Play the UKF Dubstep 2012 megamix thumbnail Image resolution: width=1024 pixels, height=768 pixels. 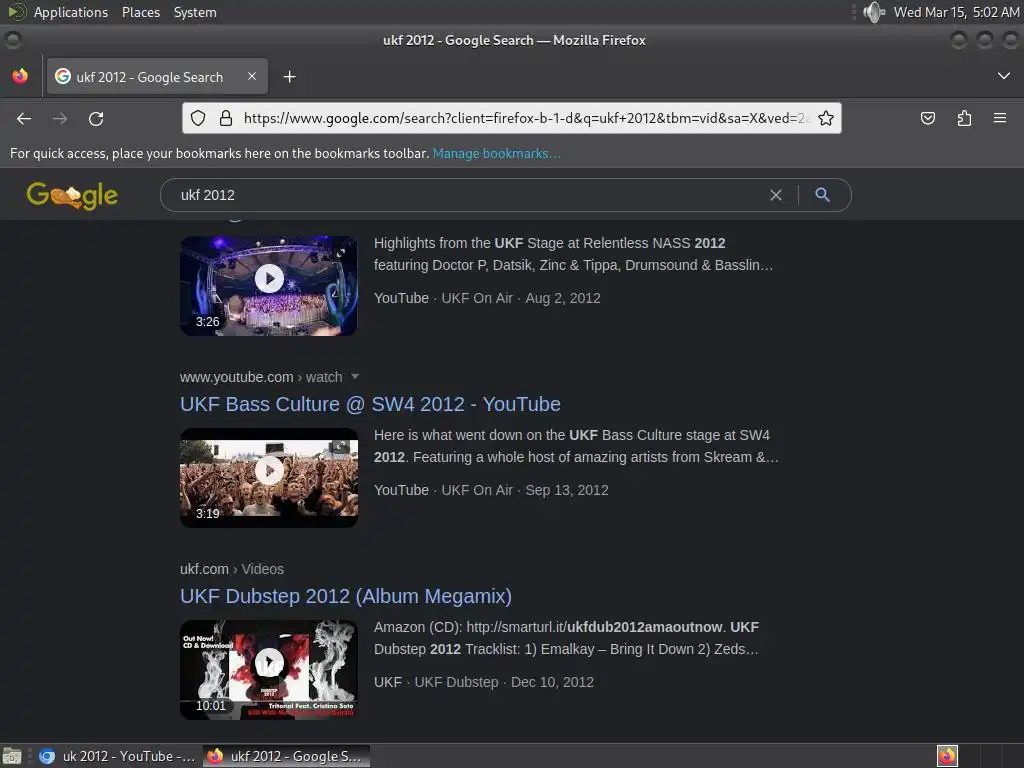tap(268, 670)
